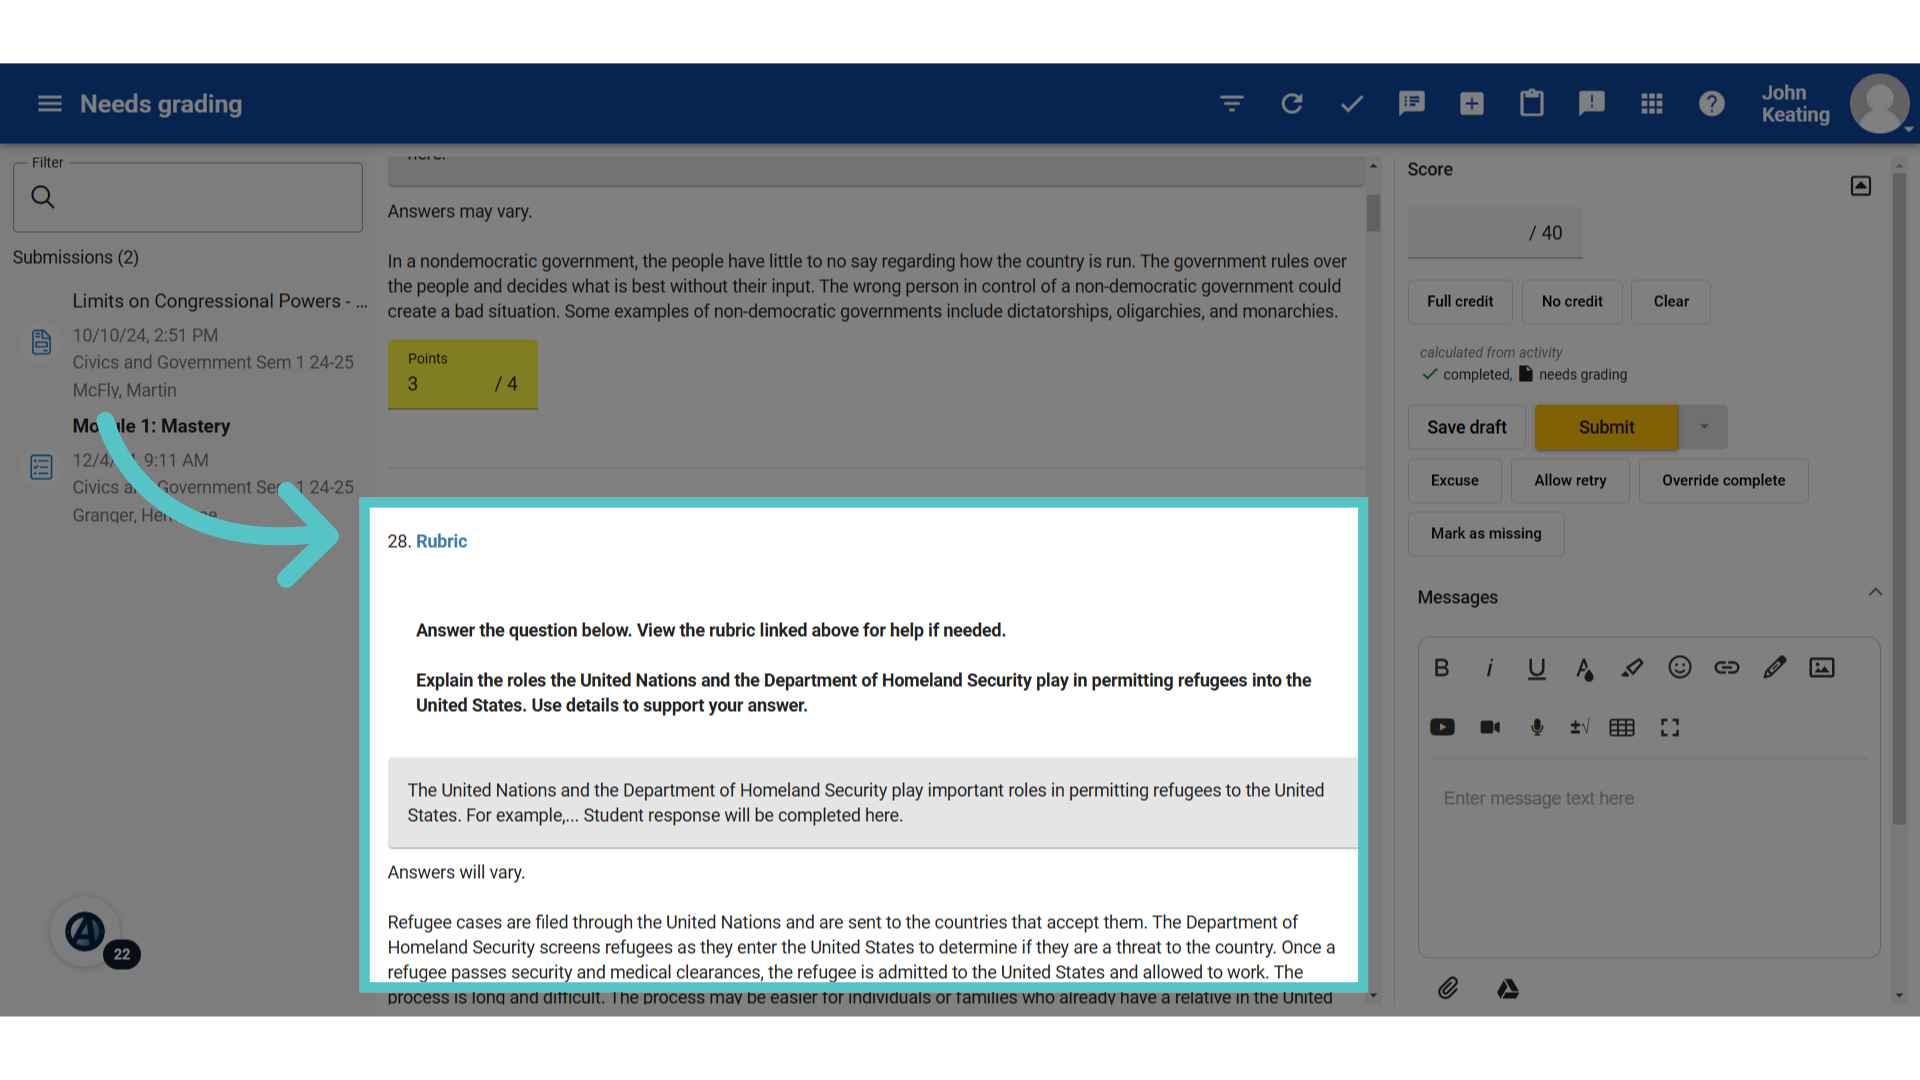Expand the John Keating account menu
This screenshot has width=1920, height=1080.
coord(1879,103)
